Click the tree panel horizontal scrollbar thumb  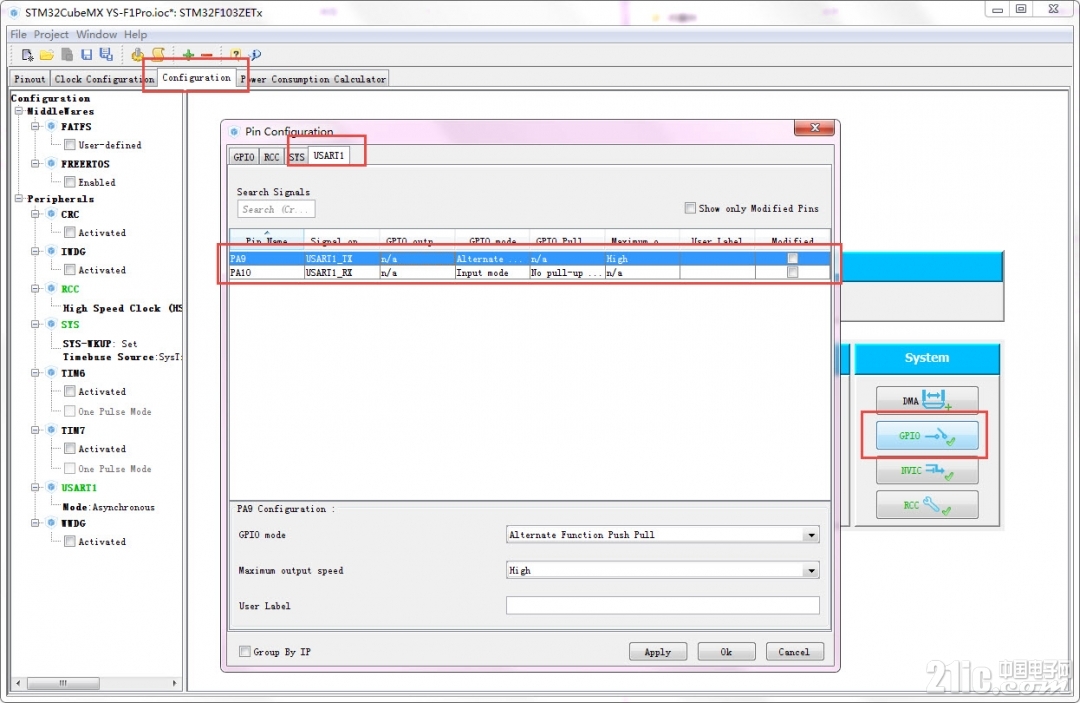pyautogui.click(x=63, y=683)
